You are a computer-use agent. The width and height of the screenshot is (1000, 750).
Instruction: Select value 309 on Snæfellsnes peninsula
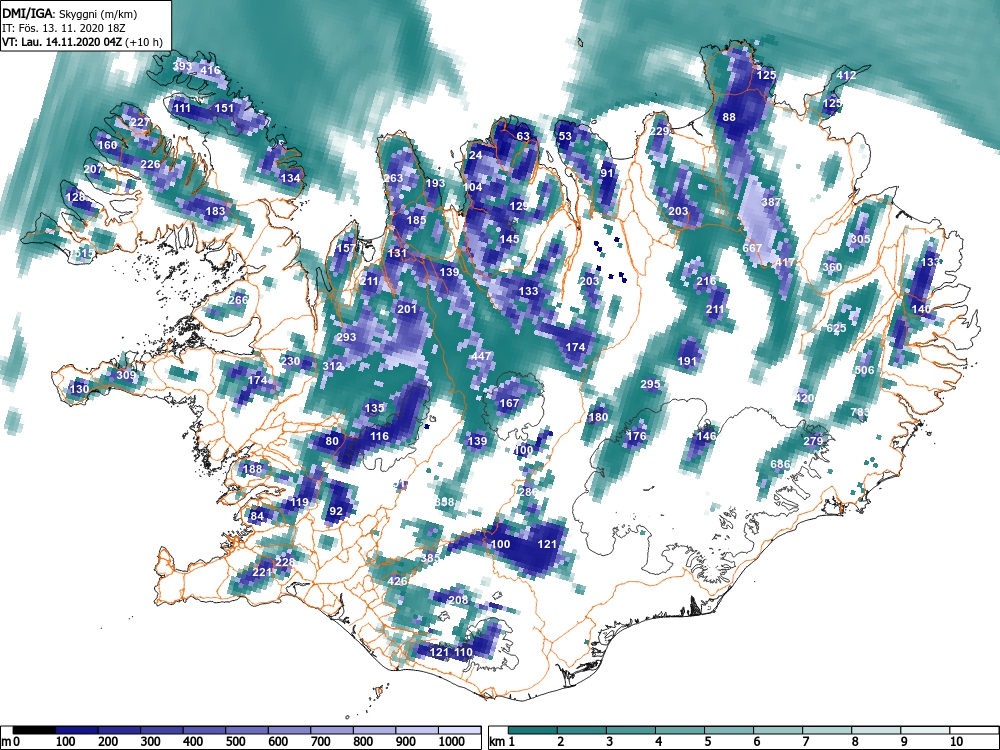click(x=126, y=375)
